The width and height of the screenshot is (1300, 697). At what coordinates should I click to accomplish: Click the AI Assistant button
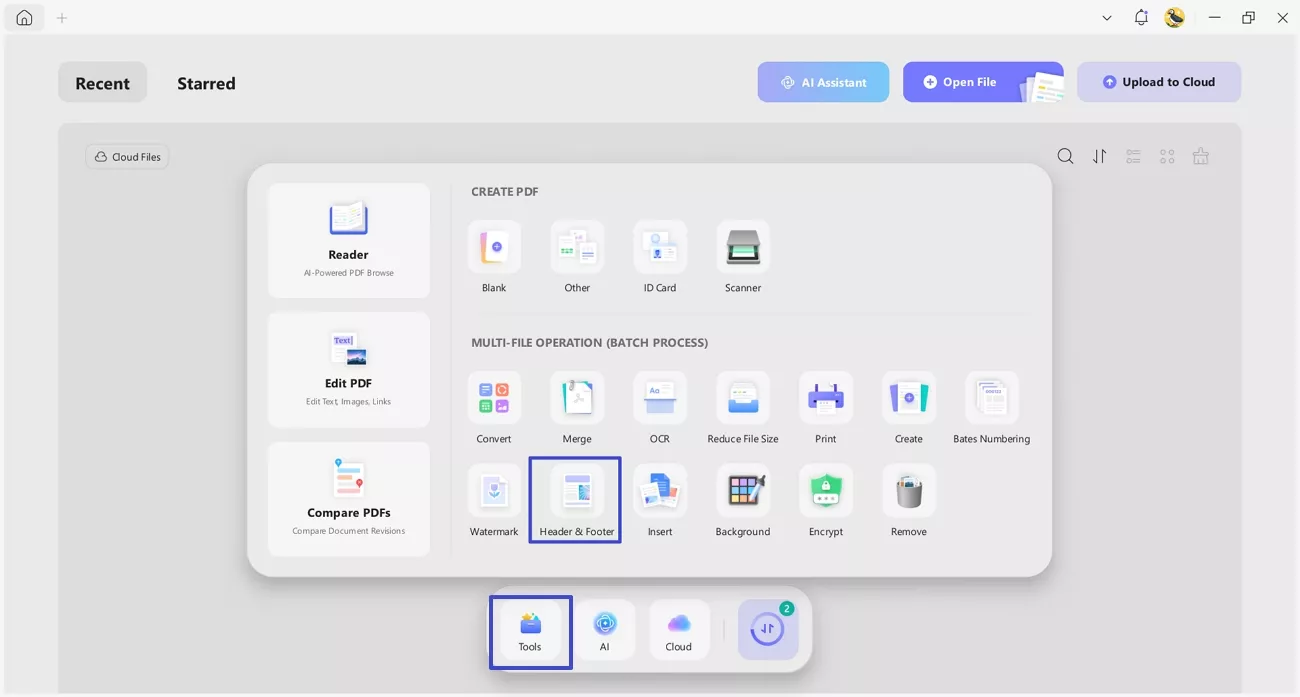[x=823, y=82]
